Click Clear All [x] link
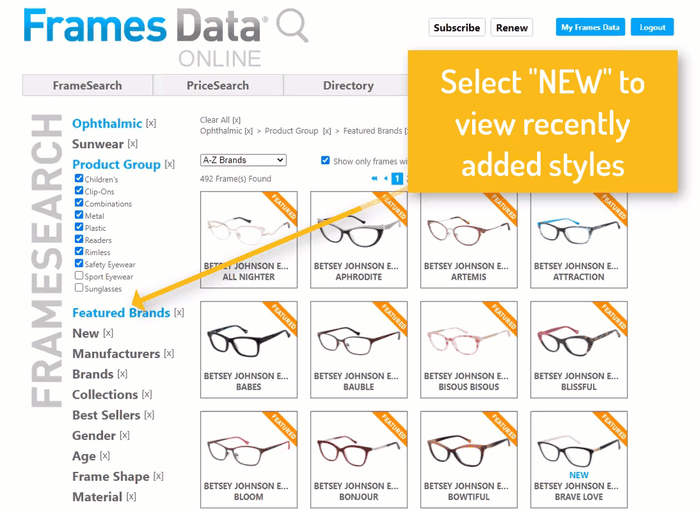This screenshot has width=700, height=510. click(x=220, y=120)
